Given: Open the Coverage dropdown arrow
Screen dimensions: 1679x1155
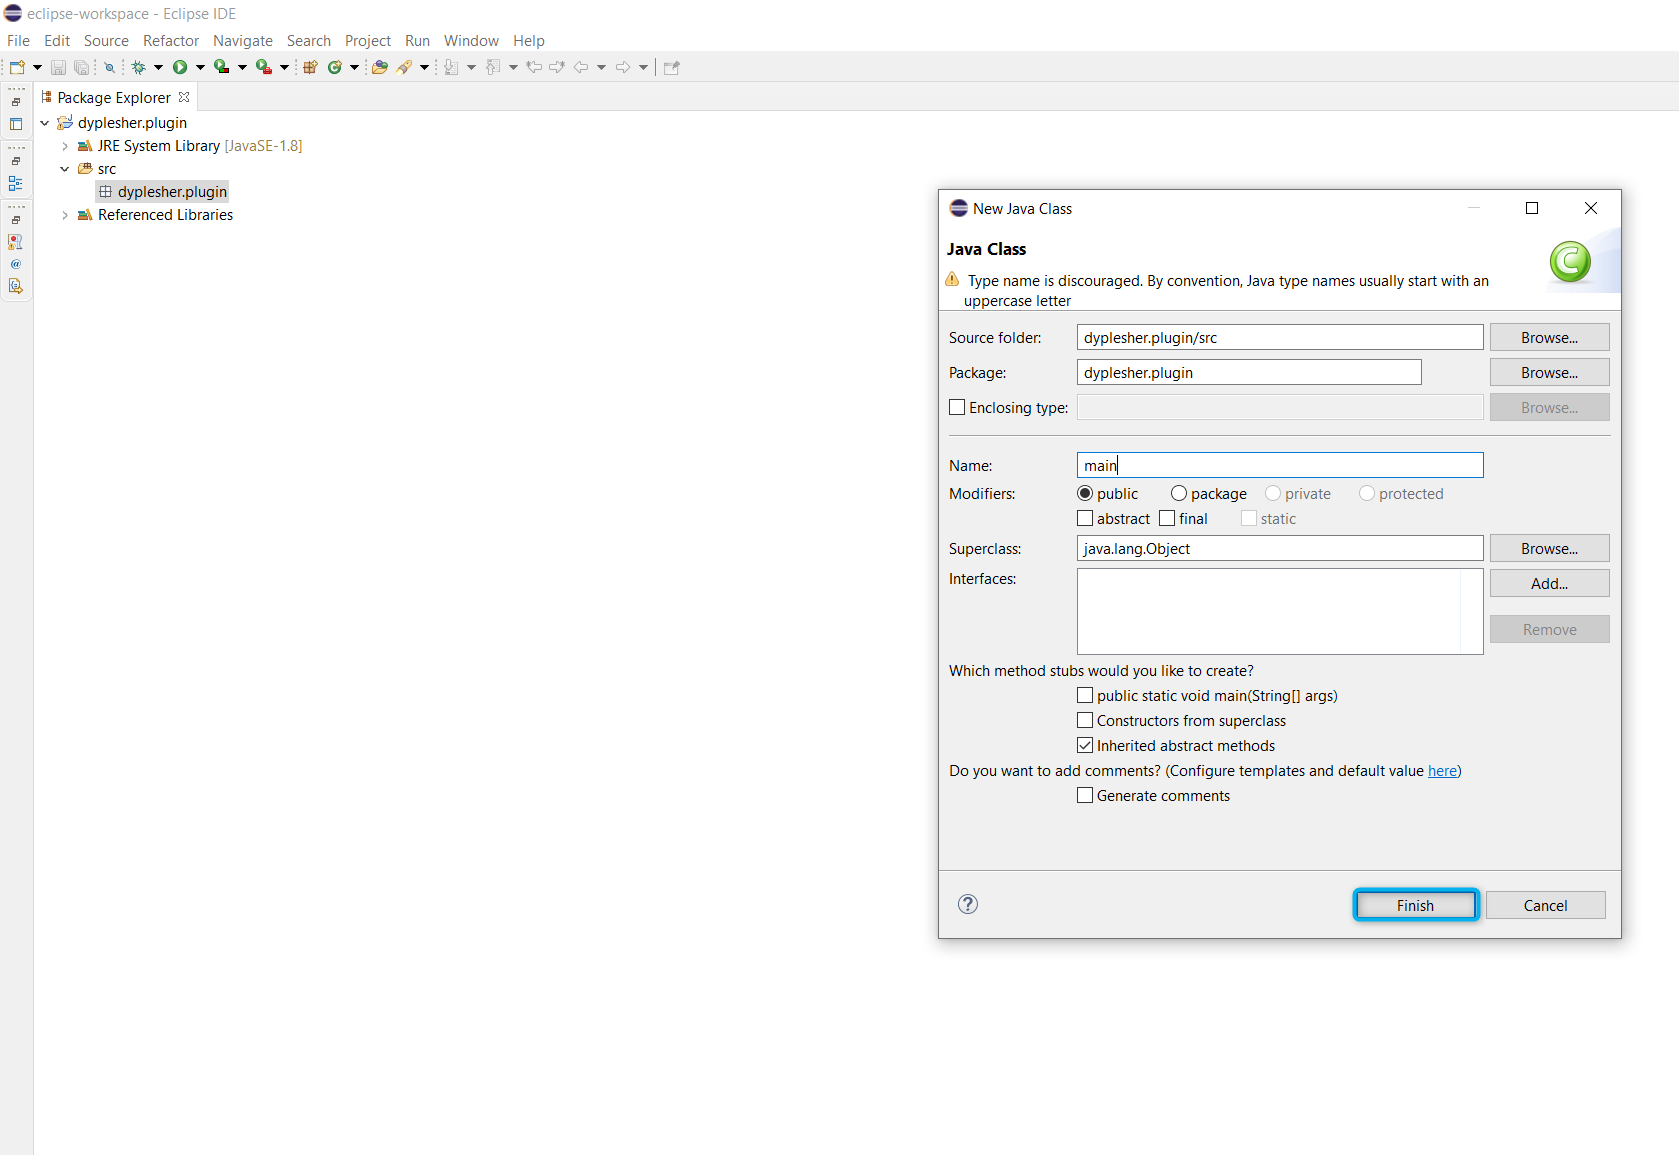Looking at the screenshot, I should point(242,67).
